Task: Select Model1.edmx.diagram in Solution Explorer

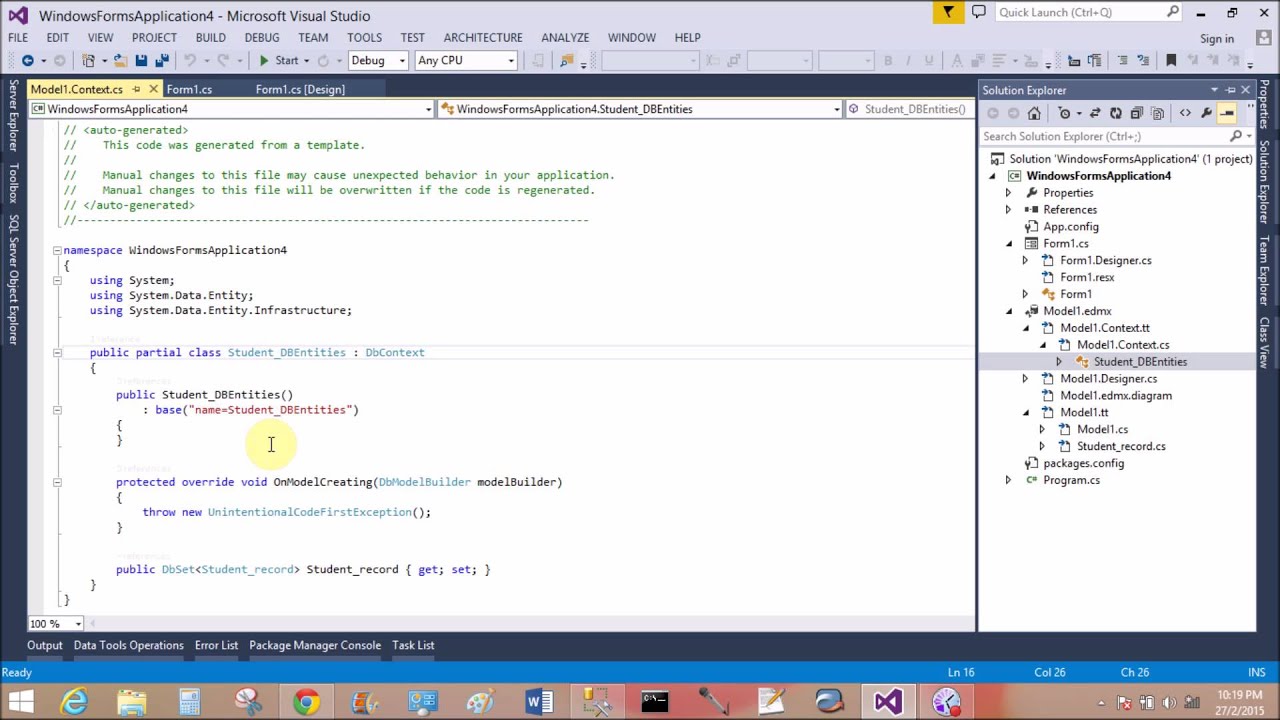Action: click(1115, 395)
